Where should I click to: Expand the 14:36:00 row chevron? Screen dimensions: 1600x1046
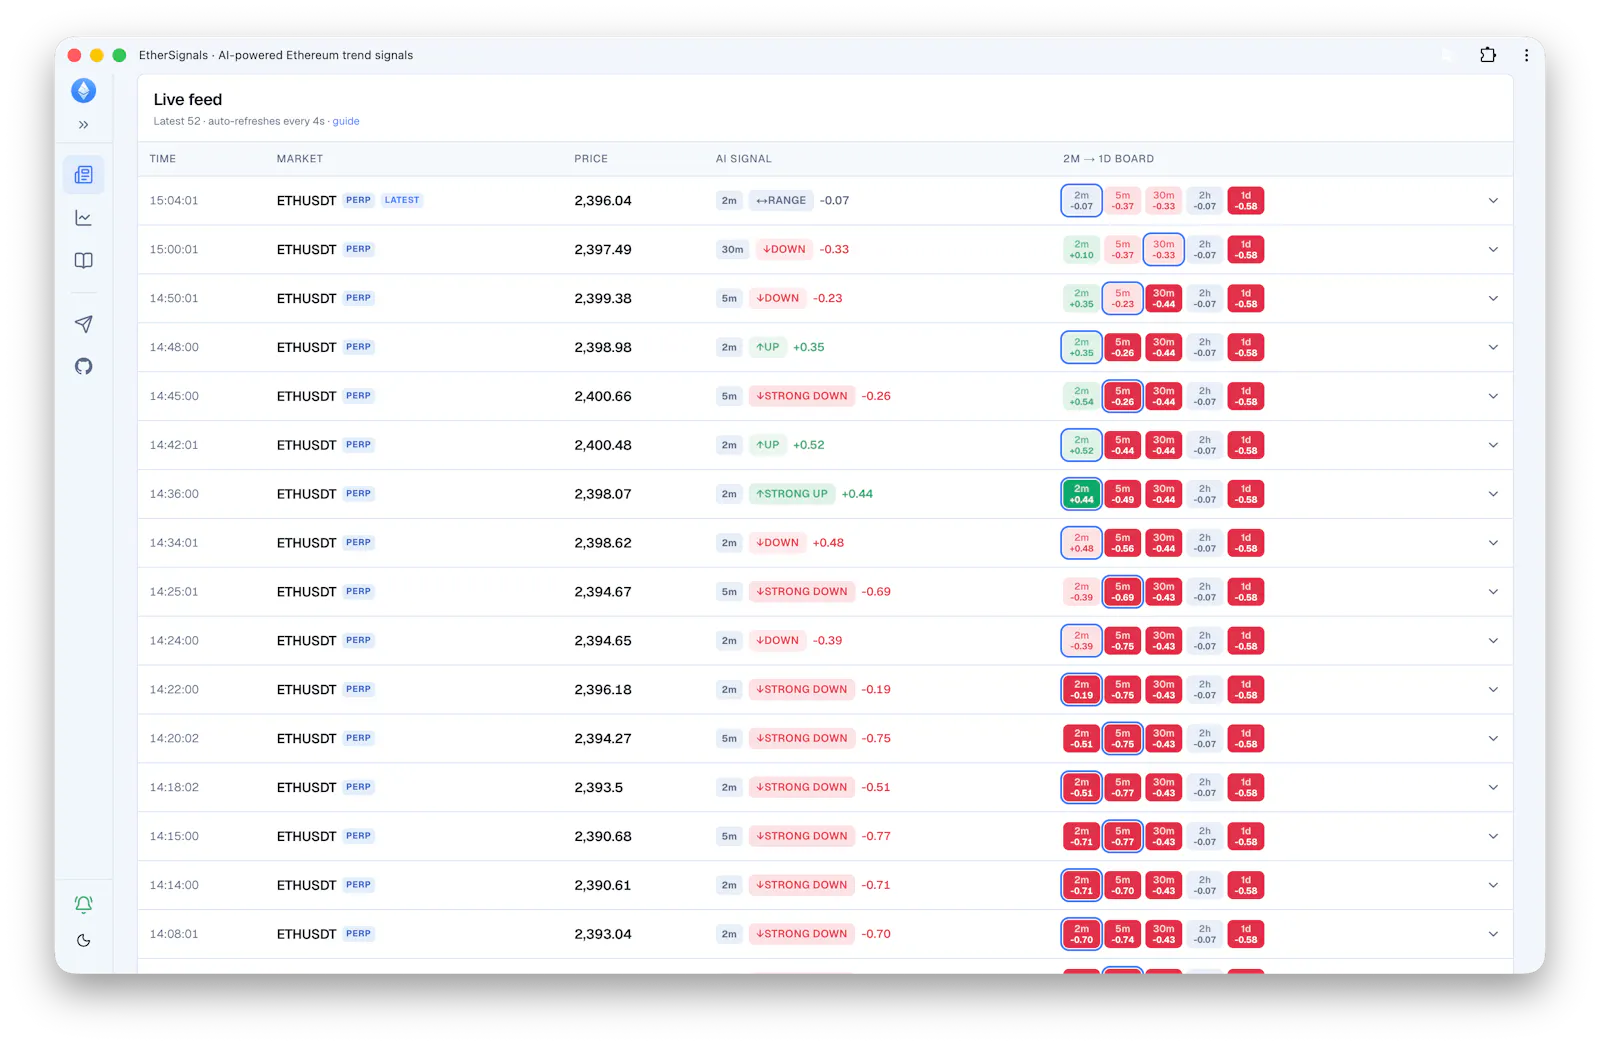click(x=1493, y=494)
